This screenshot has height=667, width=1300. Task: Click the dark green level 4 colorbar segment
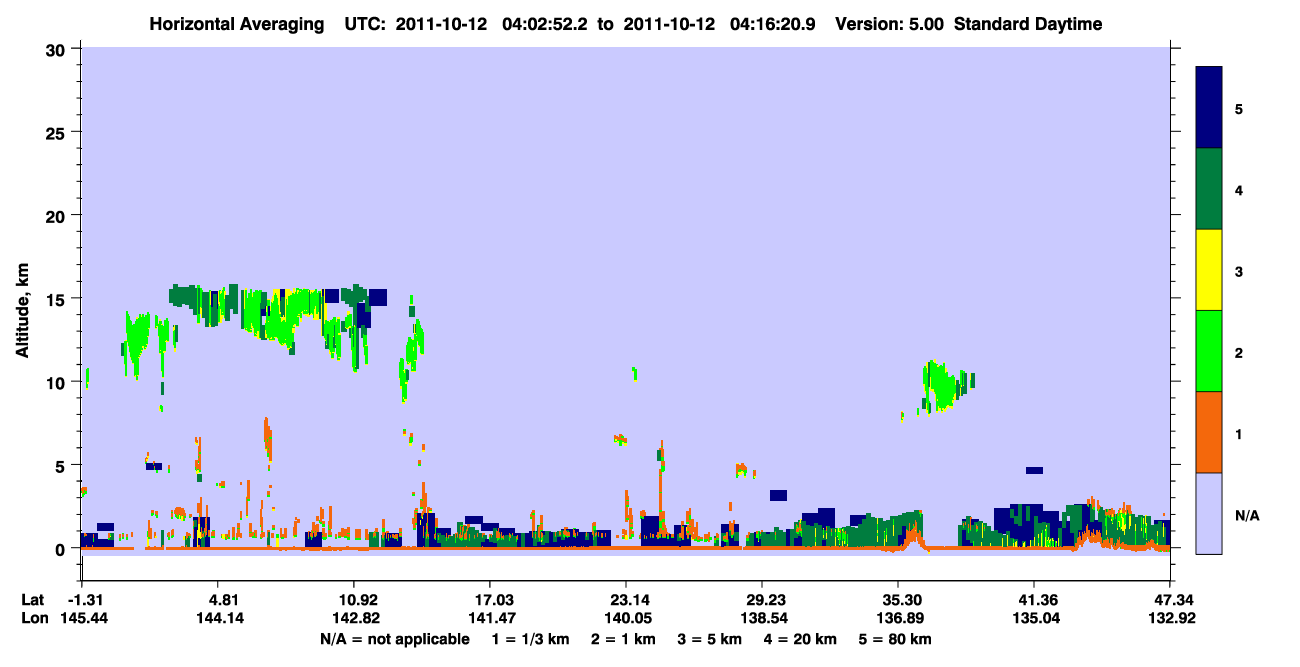point(1209,189)
